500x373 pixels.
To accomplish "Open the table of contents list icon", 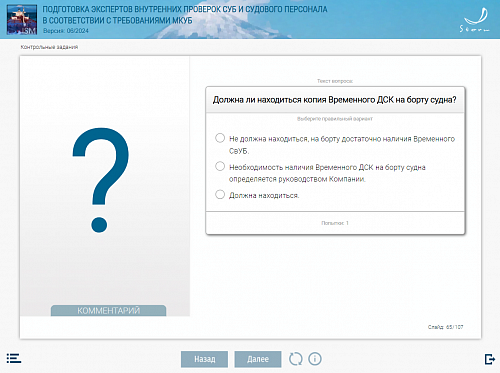I will [14, 359].
